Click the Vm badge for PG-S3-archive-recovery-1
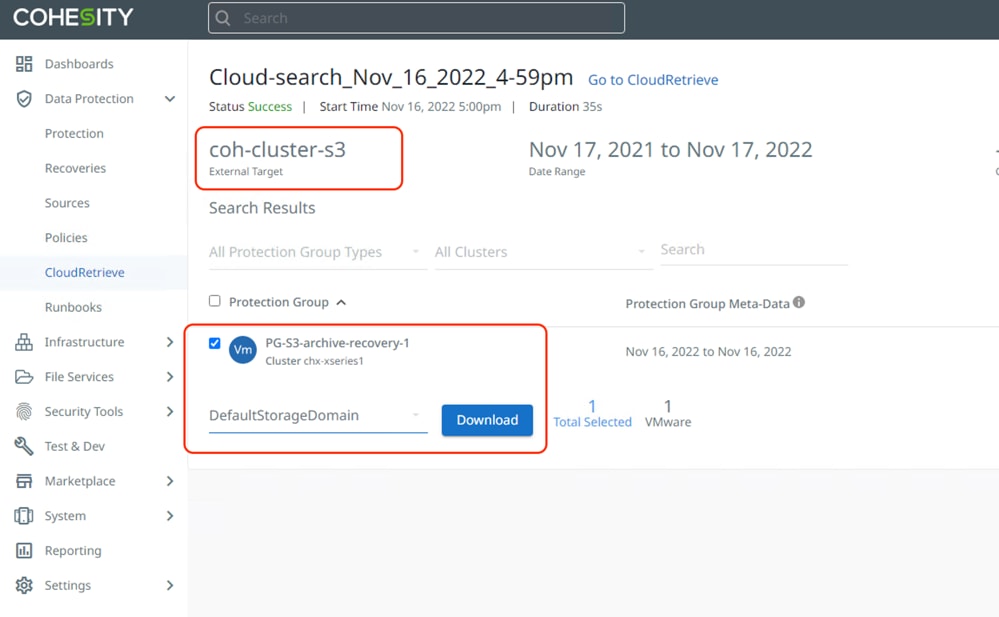This screenshot has height=617, width=999. pyautogui.click(x=243, y=350)
